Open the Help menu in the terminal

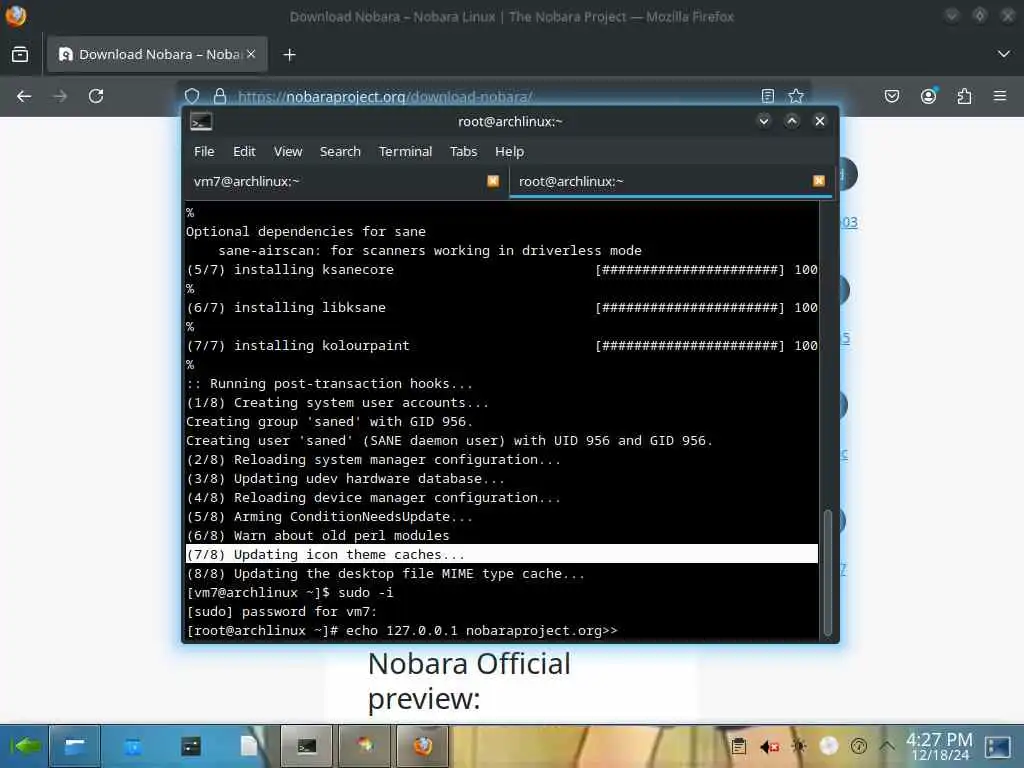pyautogui.click(x=509, y=152)
